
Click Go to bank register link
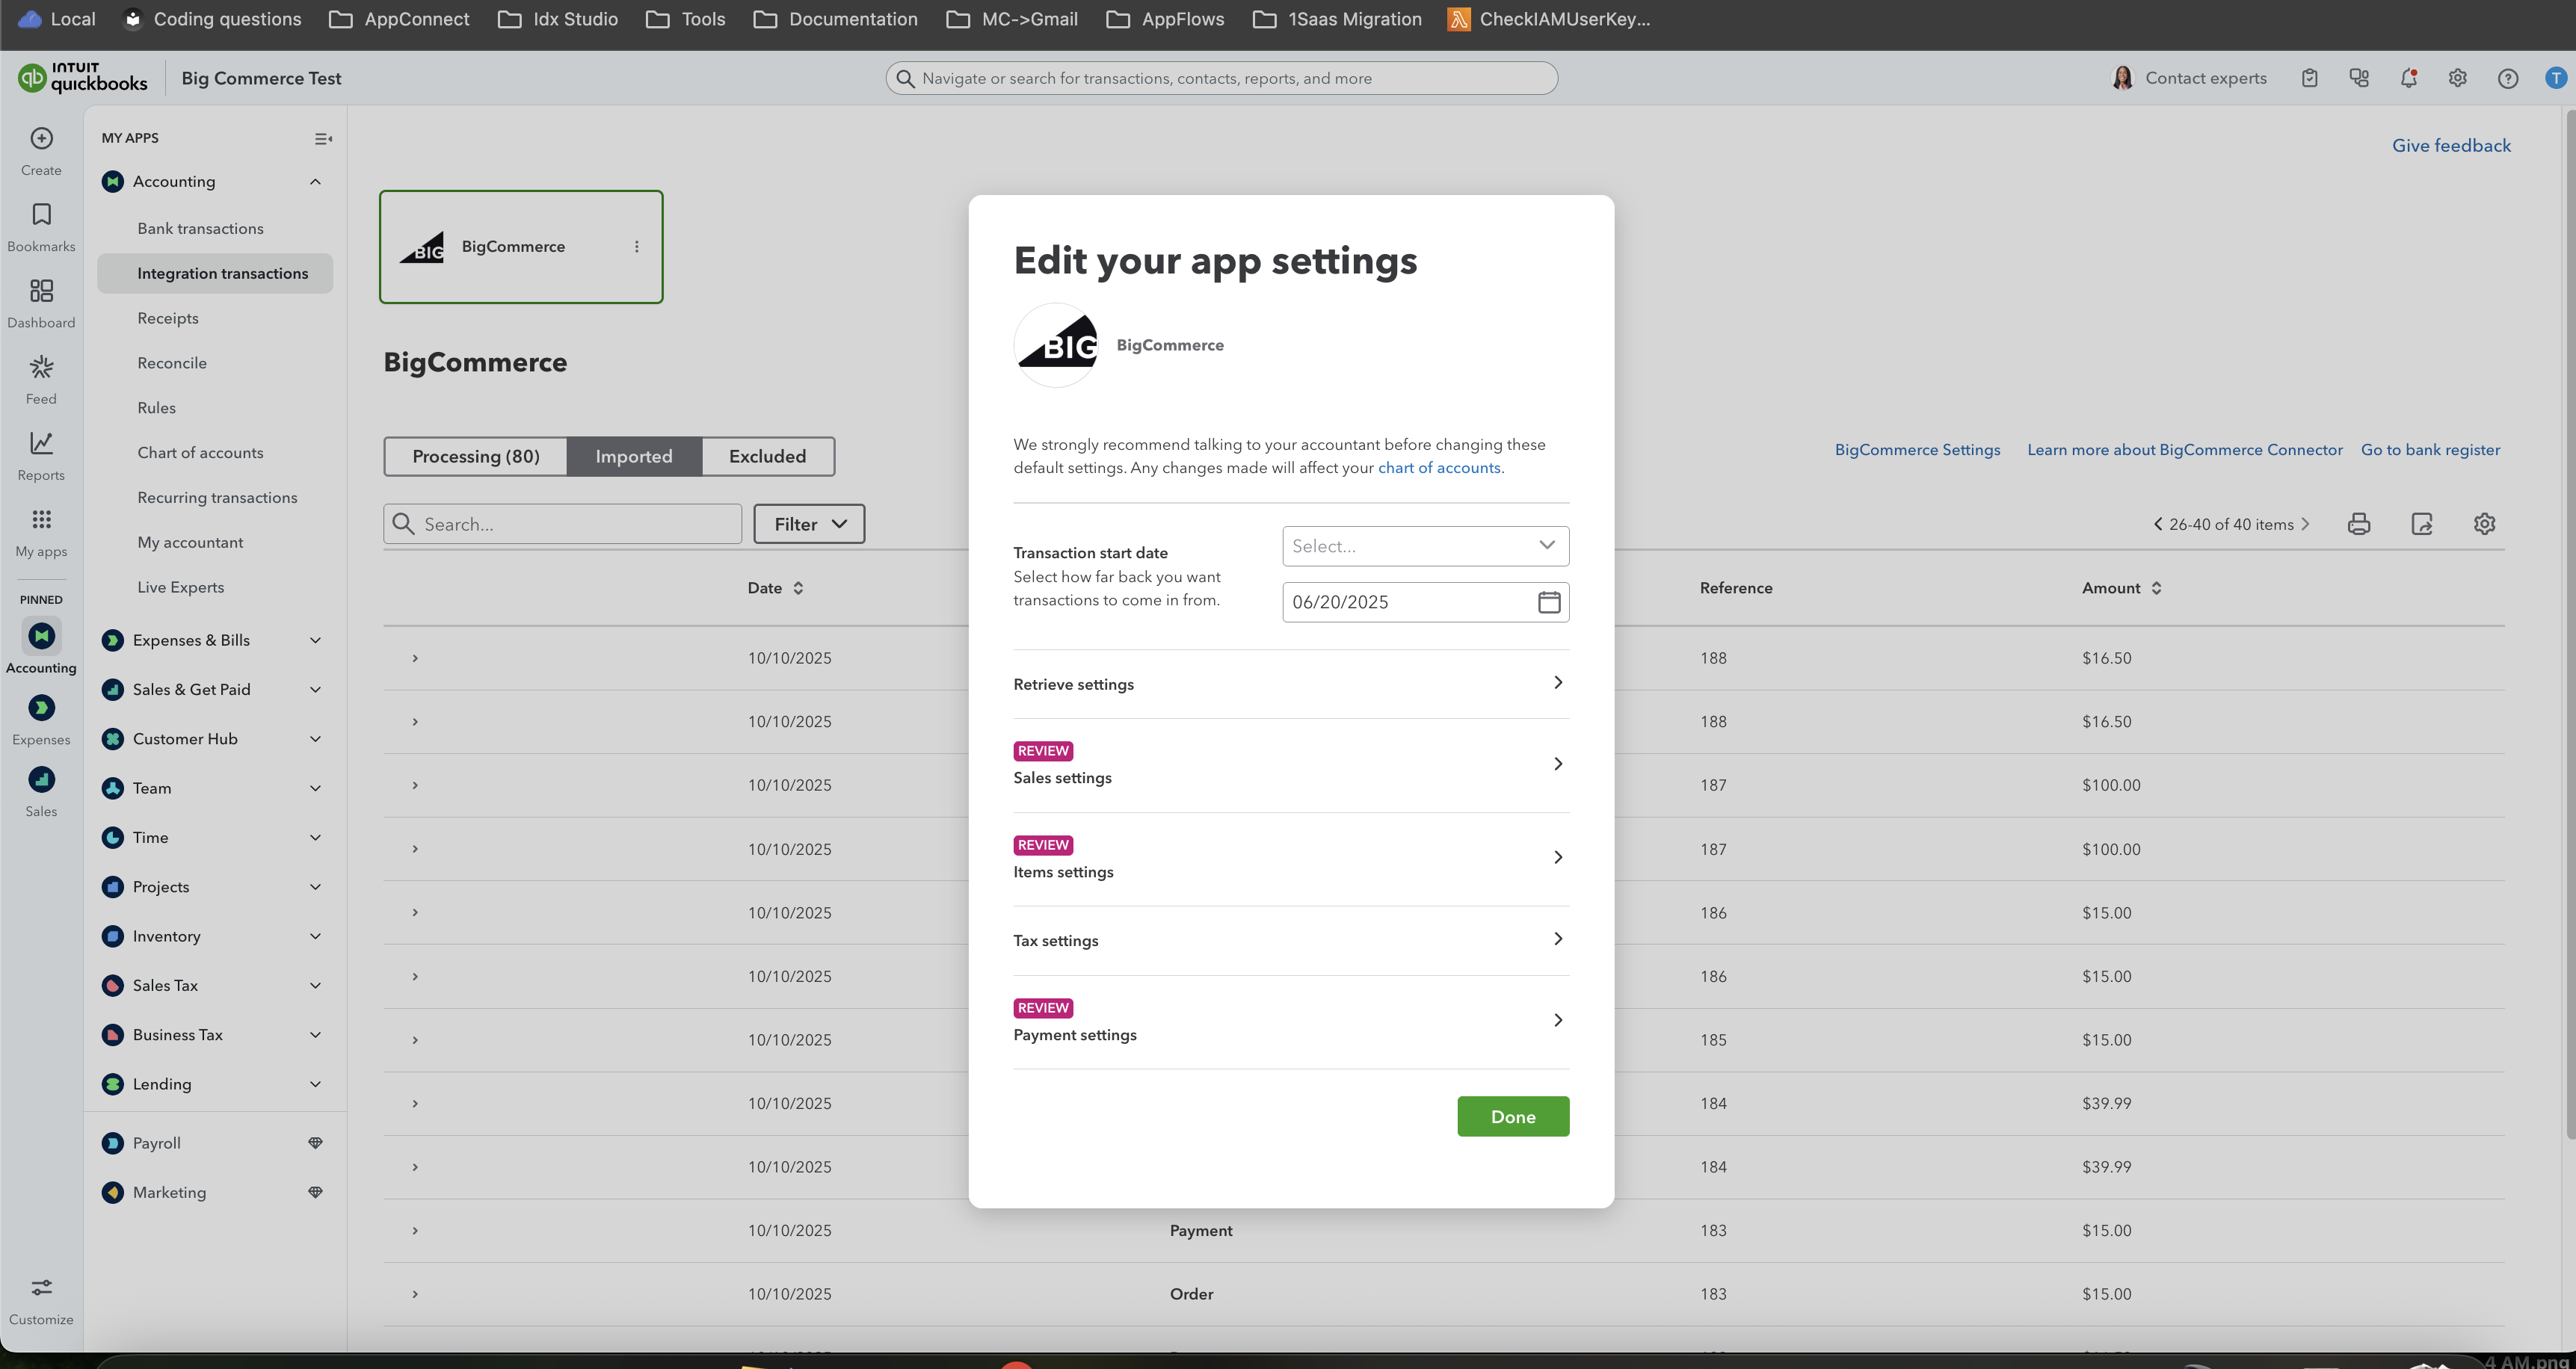click(x=2430, y=450)
